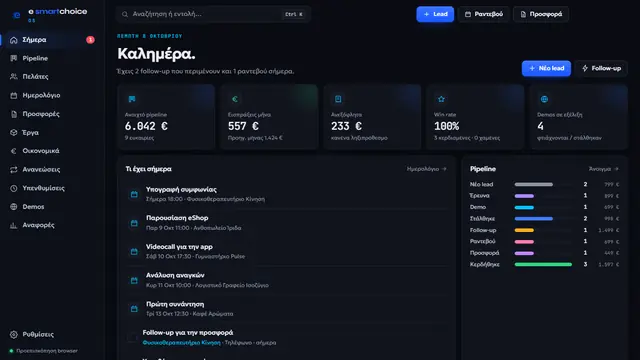
Task: Click the Προσφορά button in top bar
Action: pyautogui.click(x=541, y=14)
